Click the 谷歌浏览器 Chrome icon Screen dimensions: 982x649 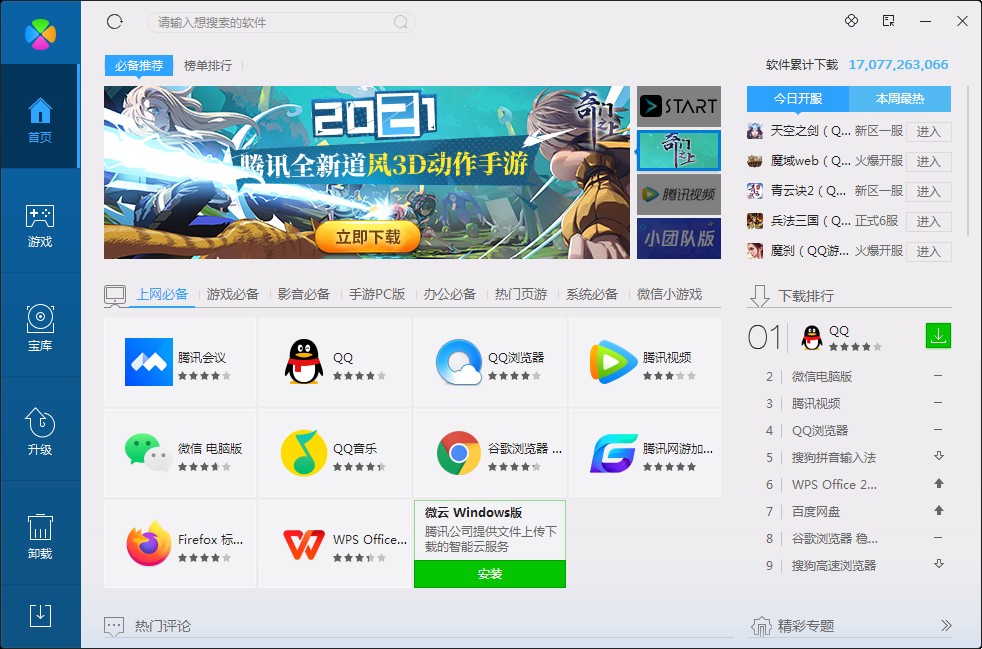[x=459, y=453]
